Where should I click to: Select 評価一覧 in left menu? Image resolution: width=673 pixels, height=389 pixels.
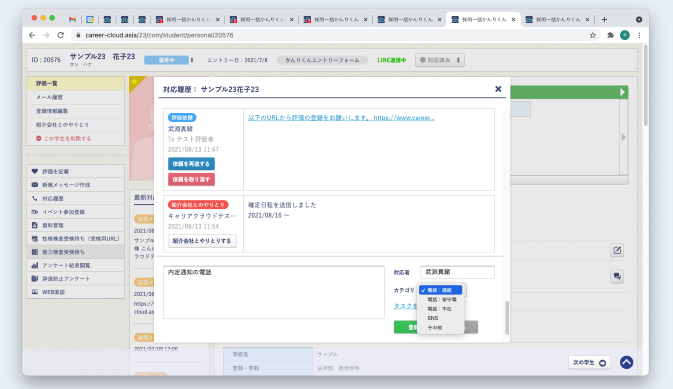(x=76, y=83)
